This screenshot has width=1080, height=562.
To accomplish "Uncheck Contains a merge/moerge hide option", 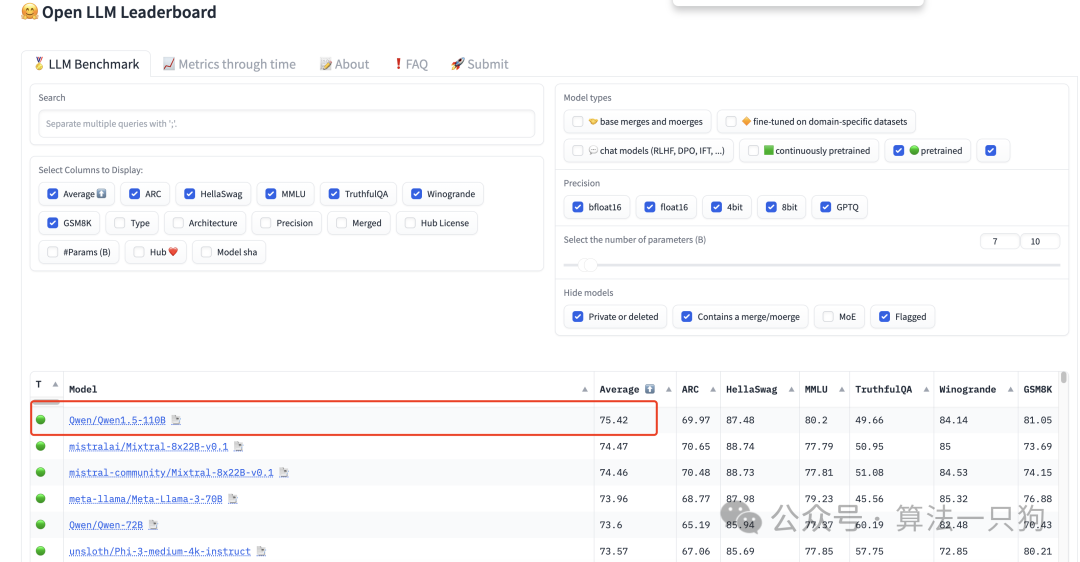I will [687, 317].
